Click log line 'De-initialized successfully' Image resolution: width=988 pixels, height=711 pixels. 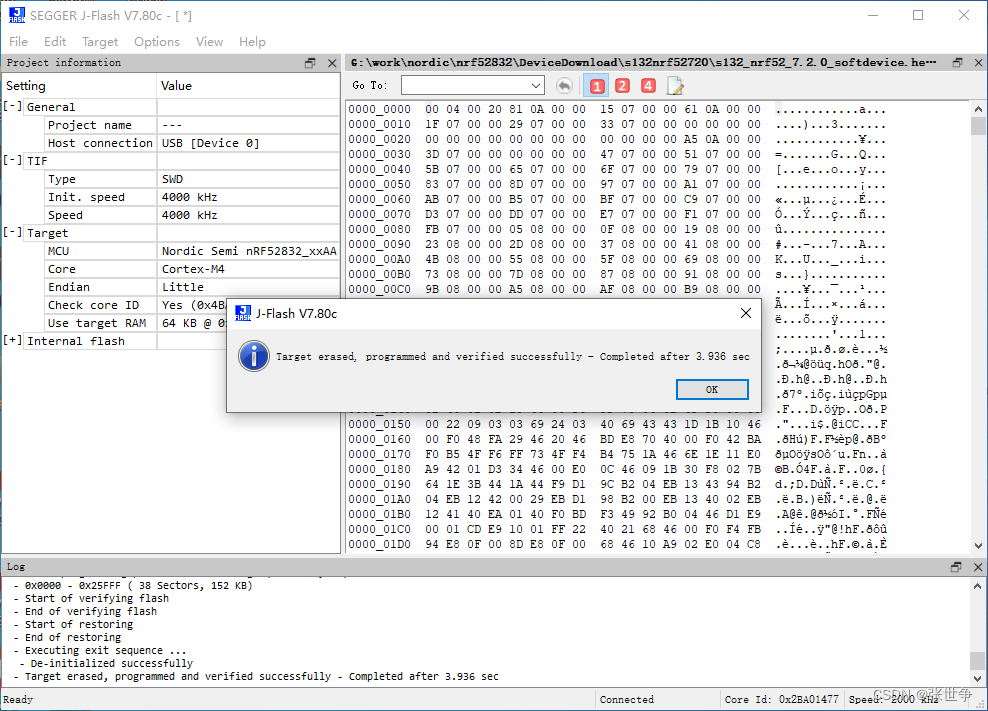pyautogui.click(x=112, y=663)
